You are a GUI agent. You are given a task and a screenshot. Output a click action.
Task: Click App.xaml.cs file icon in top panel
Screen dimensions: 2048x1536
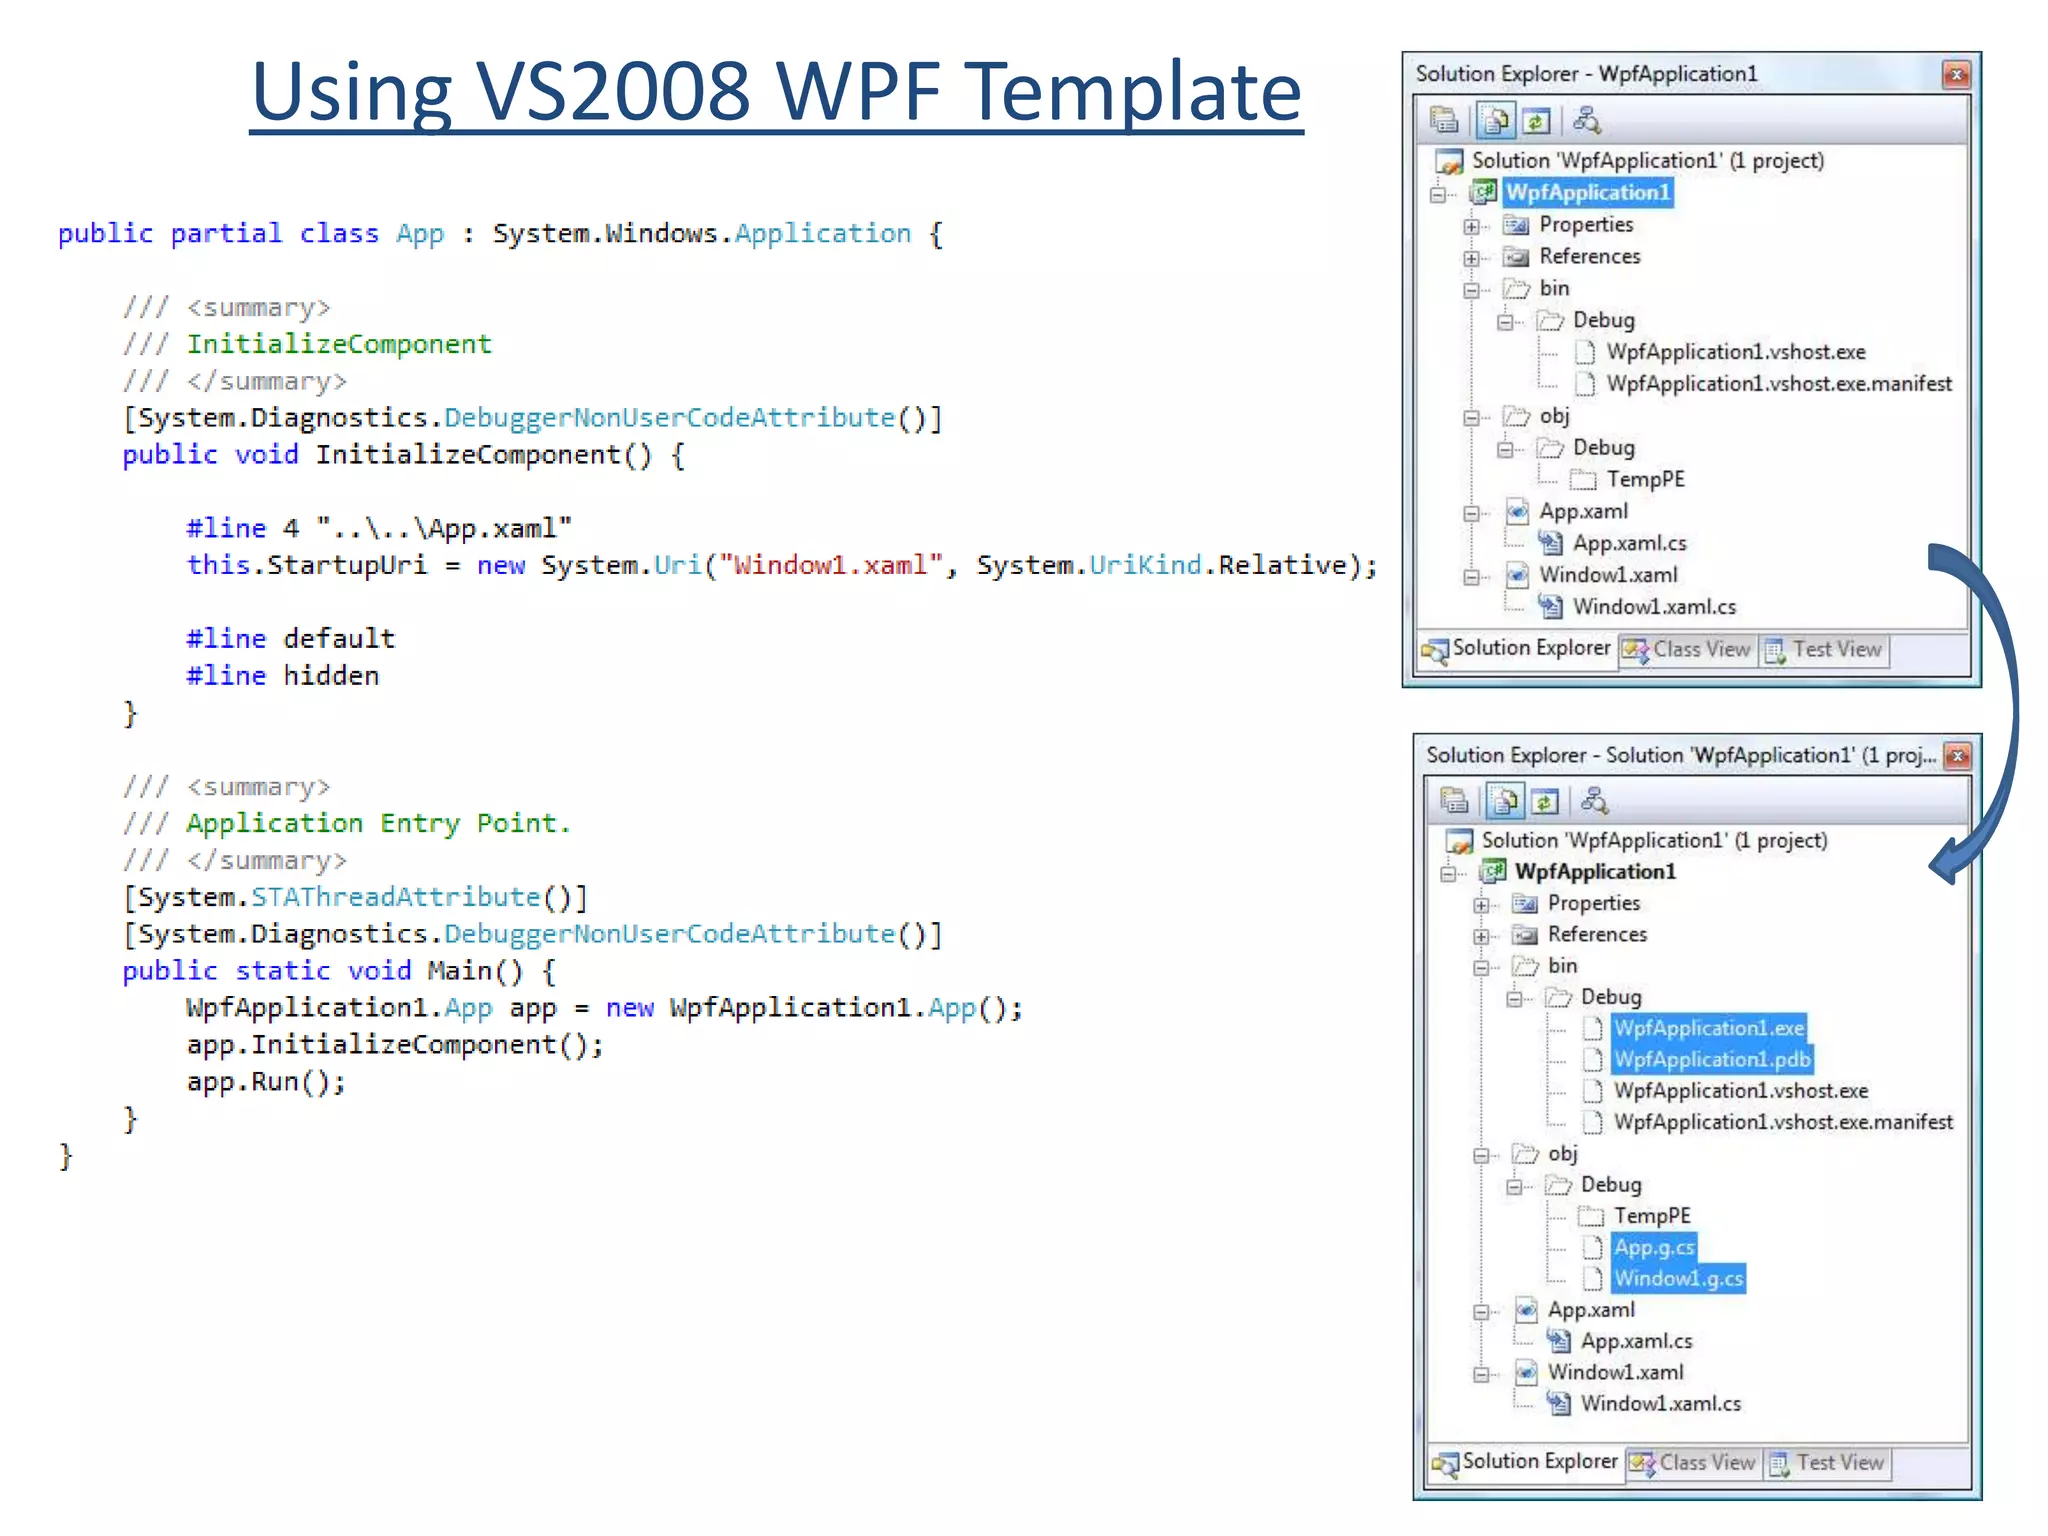(1550, 543)
